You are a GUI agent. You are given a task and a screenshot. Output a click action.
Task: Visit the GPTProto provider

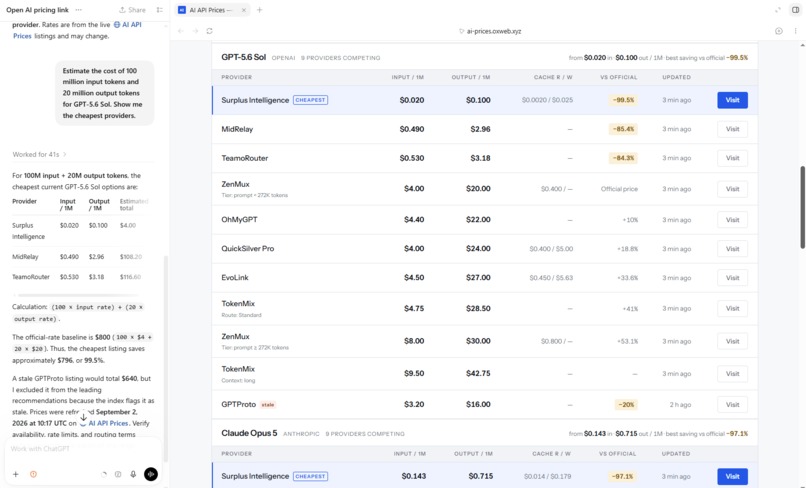pyautogui.click(x=732, y=405)
